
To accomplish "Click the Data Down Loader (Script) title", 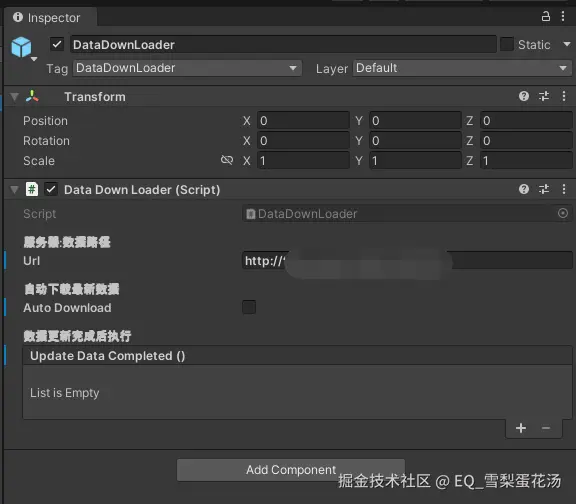I will 142,190.
